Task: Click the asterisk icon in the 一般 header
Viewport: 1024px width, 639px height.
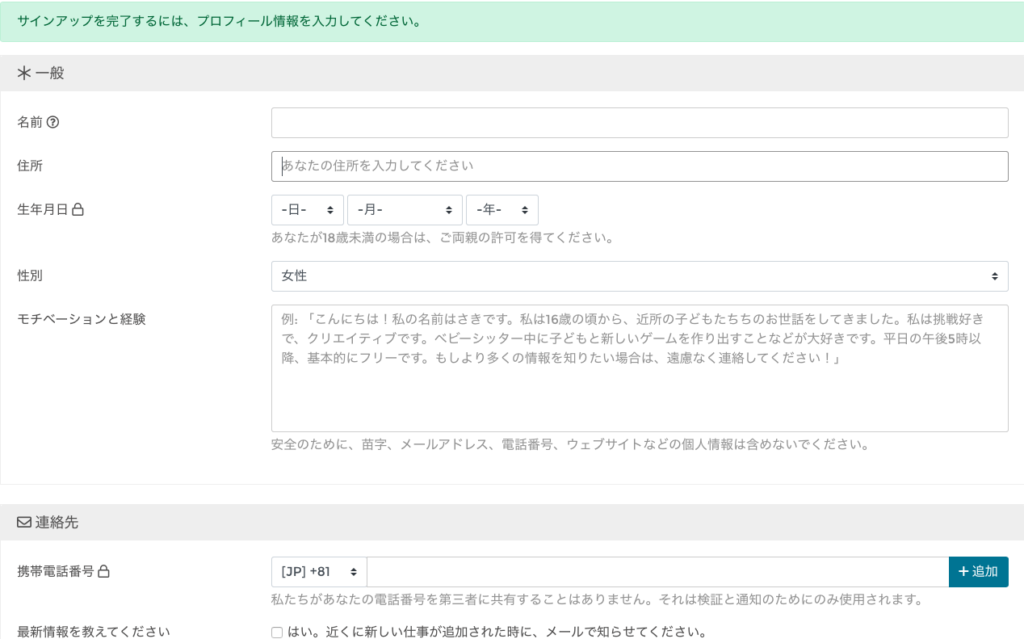Action: click(x=23, y=73)
